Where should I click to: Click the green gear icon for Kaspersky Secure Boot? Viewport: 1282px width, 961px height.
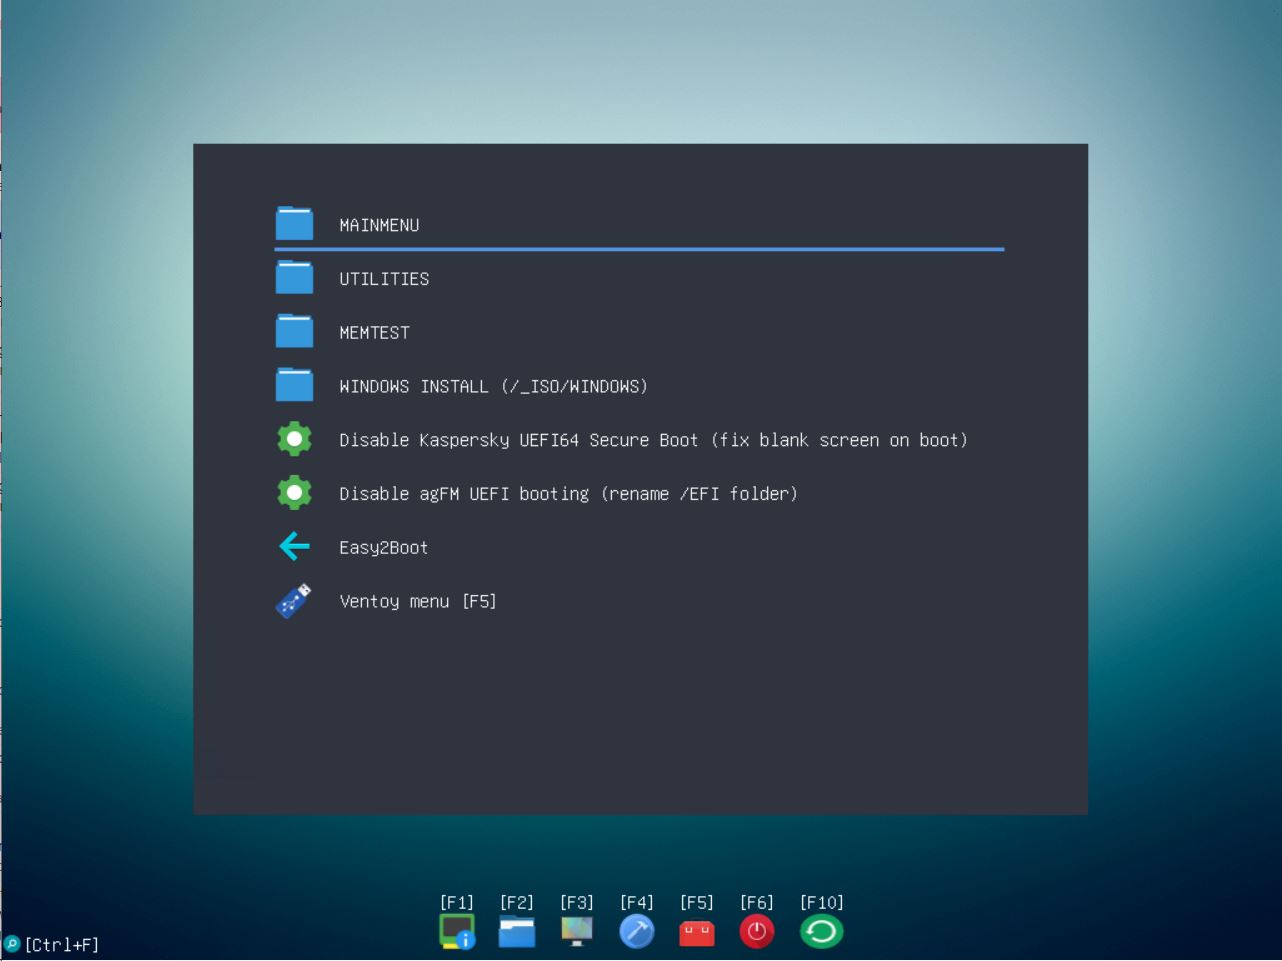pyautogui.click(x=294, y=439)
